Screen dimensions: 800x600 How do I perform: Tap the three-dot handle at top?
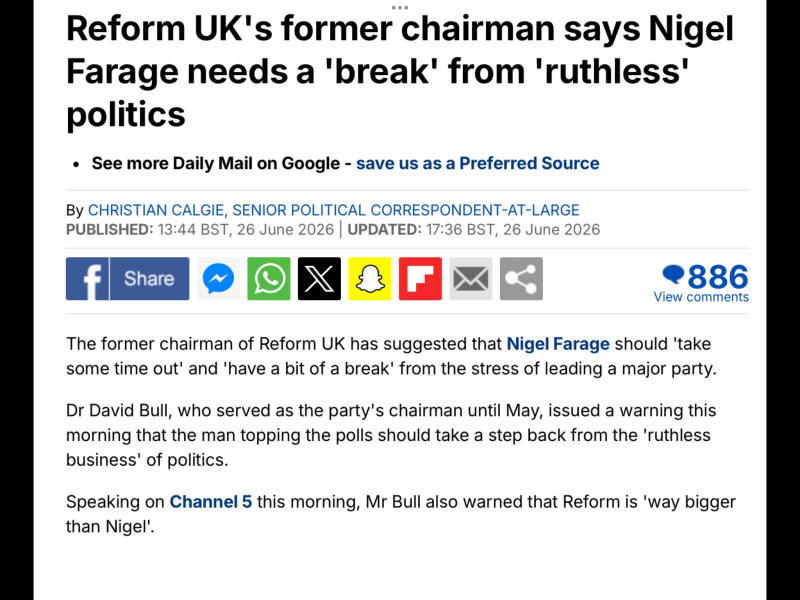point(399,8)
